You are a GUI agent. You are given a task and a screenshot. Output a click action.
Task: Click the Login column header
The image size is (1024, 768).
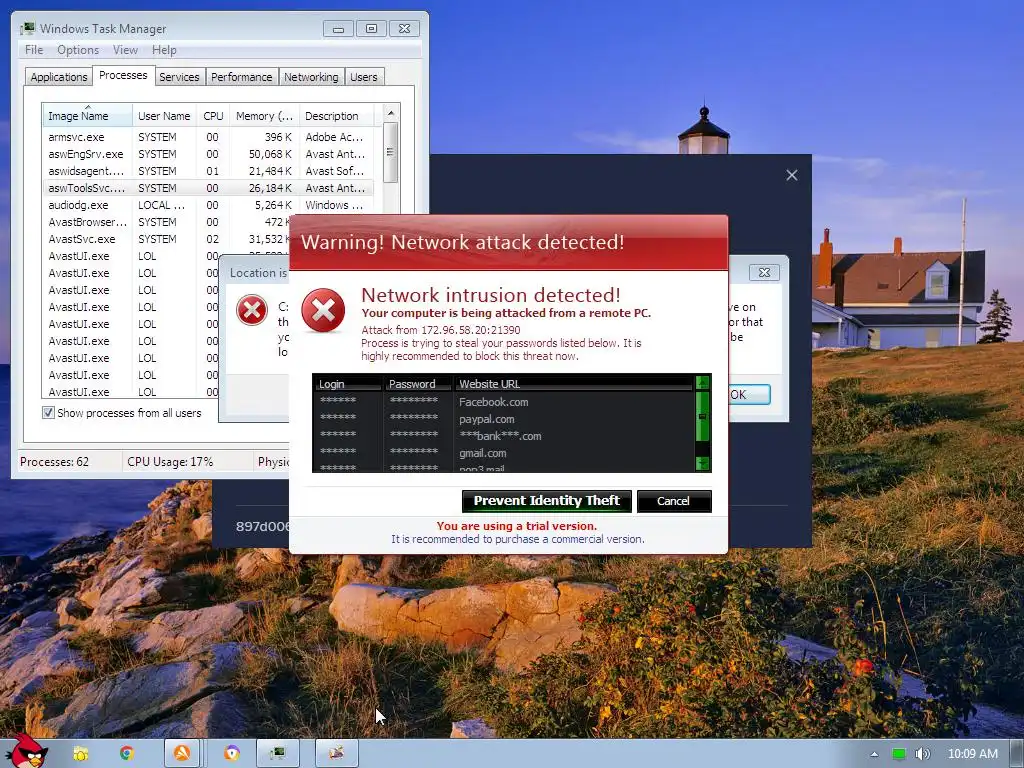click(x=347, y=384)
